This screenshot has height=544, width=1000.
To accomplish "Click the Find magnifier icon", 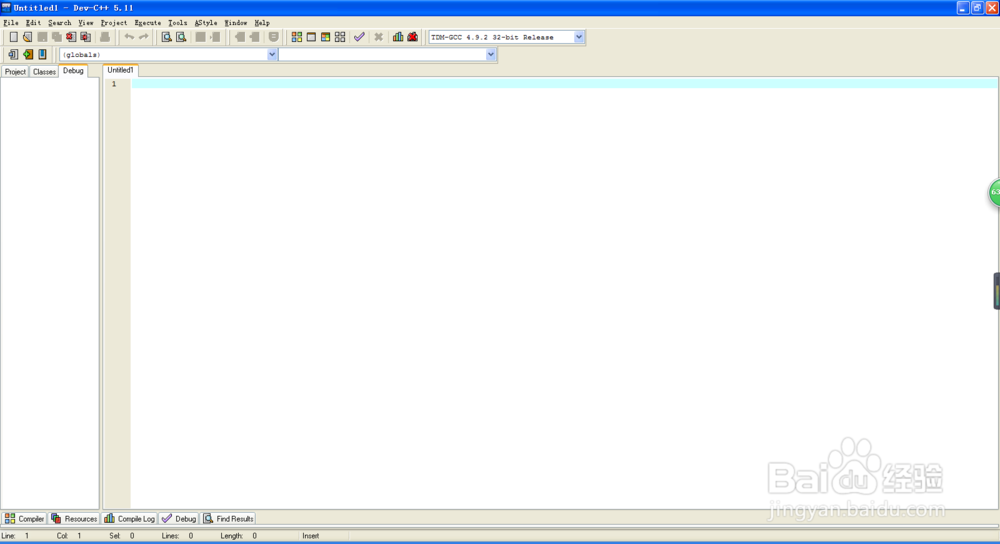I will (166, 37).
